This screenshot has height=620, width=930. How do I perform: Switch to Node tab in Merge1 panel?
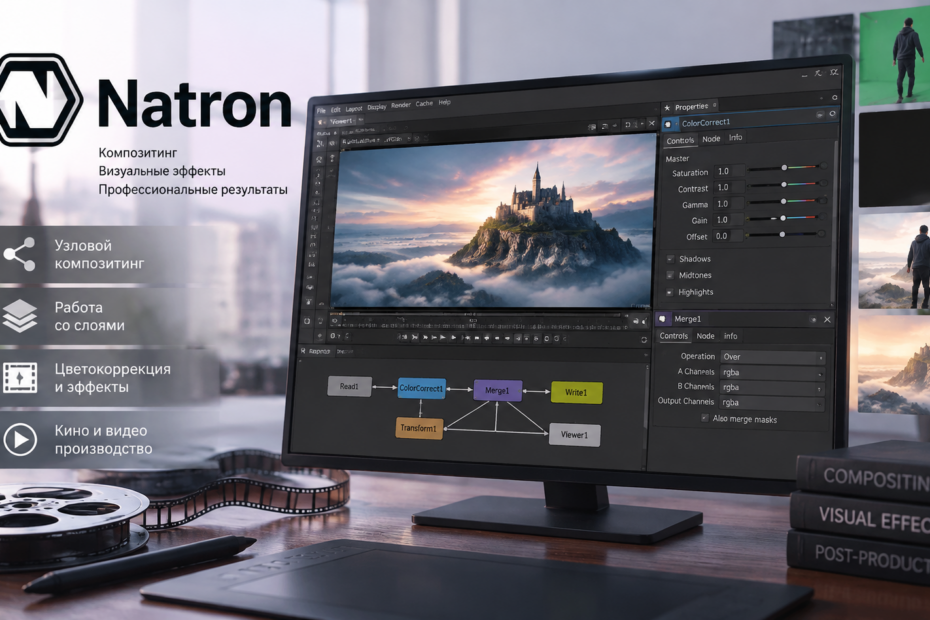pyautogui.click(x=705, y=336)
